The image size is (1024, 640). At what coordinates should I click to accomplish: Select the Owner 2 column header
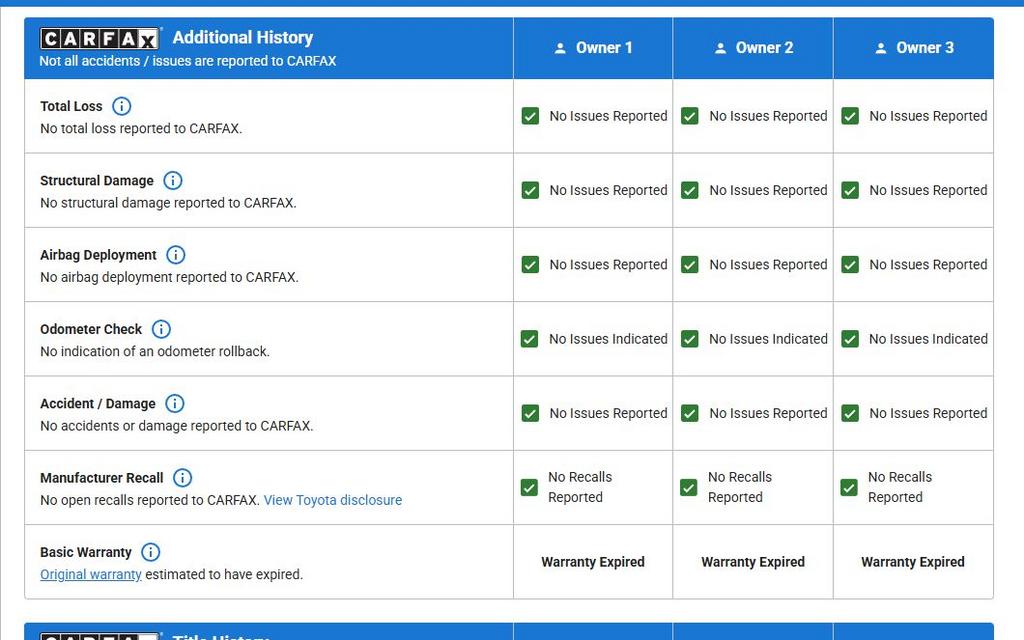pyautogui.click(x=753, y=48)
